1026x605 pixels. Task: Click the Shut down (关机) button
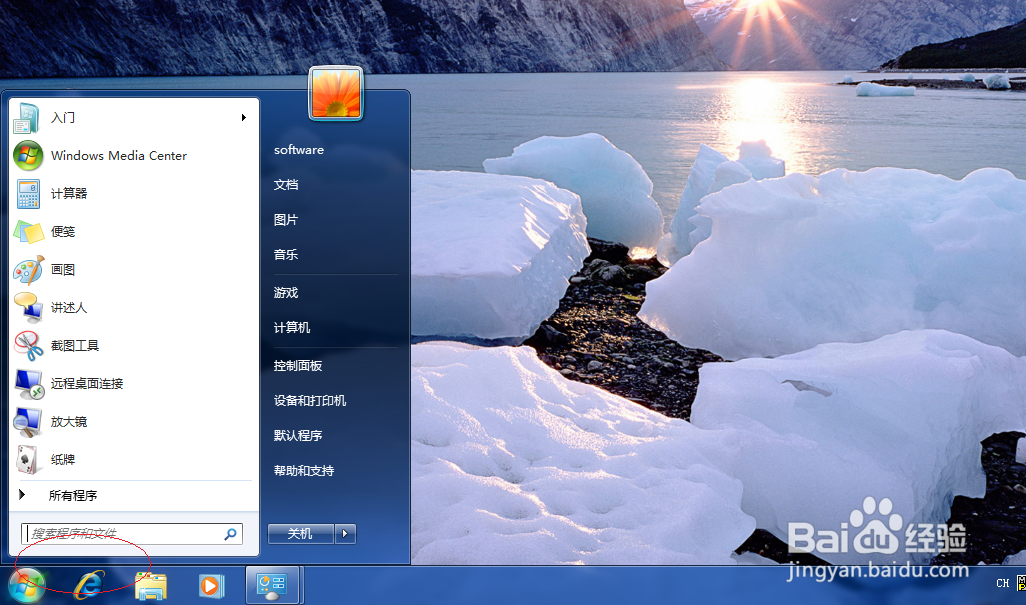click(x=300, y=534)
